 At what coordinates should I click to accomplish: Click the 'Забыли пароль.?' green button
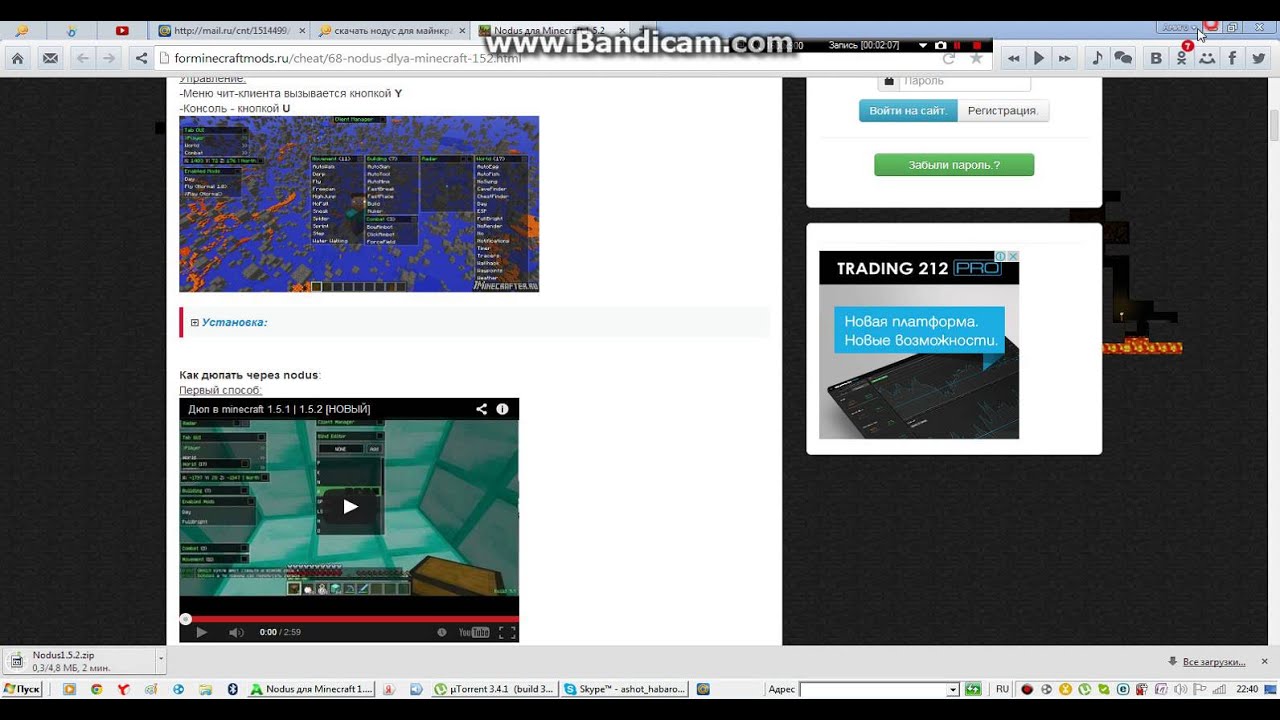click(954, 165)
